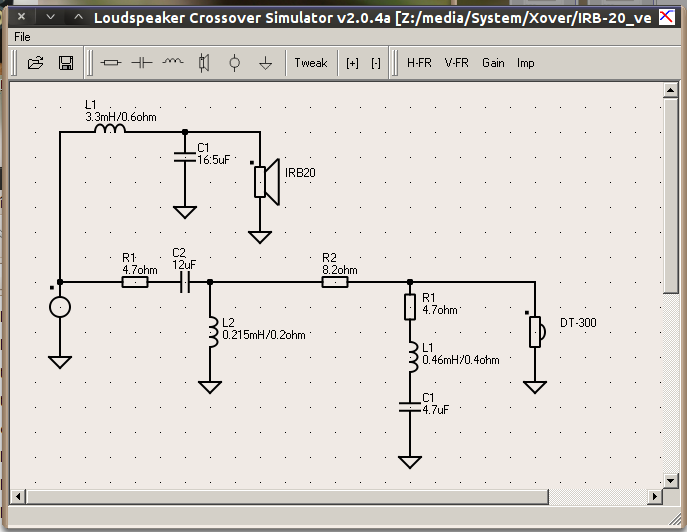Select capacitor C1 4.7uF symbol

(x=410, y=408)
